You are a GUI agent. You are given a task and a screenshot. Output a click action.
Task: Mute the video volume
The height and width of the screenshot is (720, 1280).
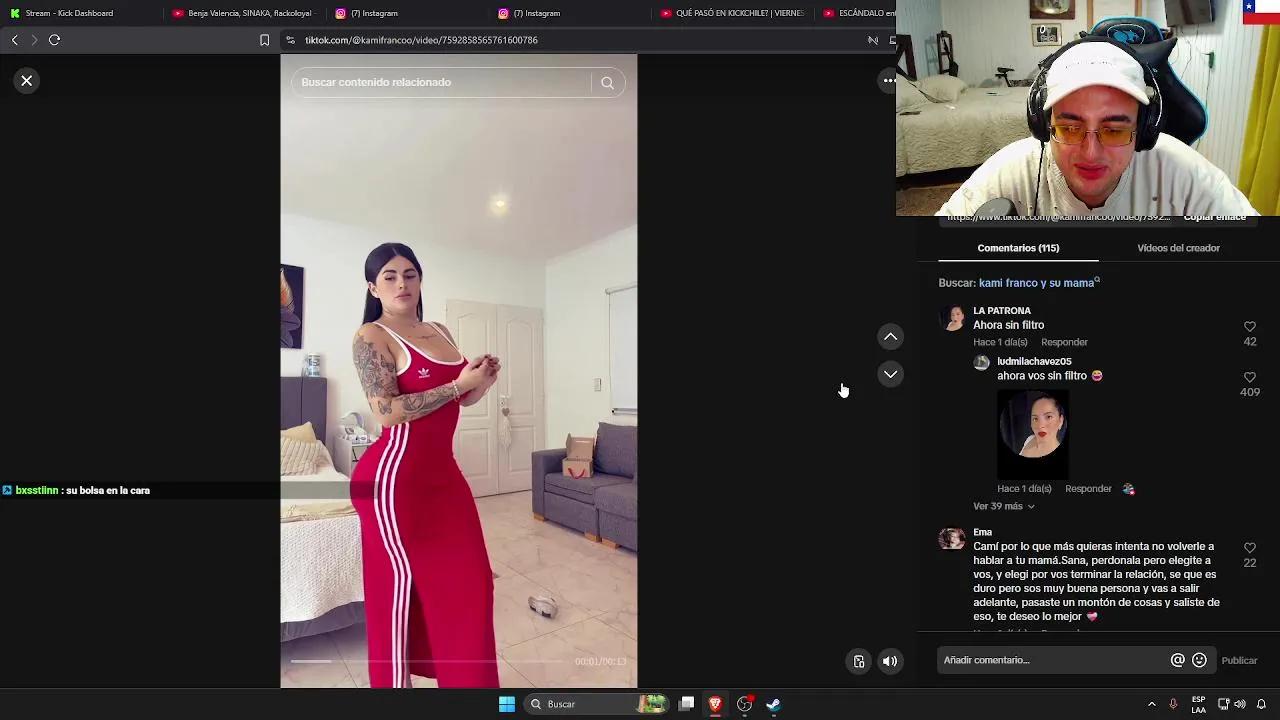(x=890, y=661)
